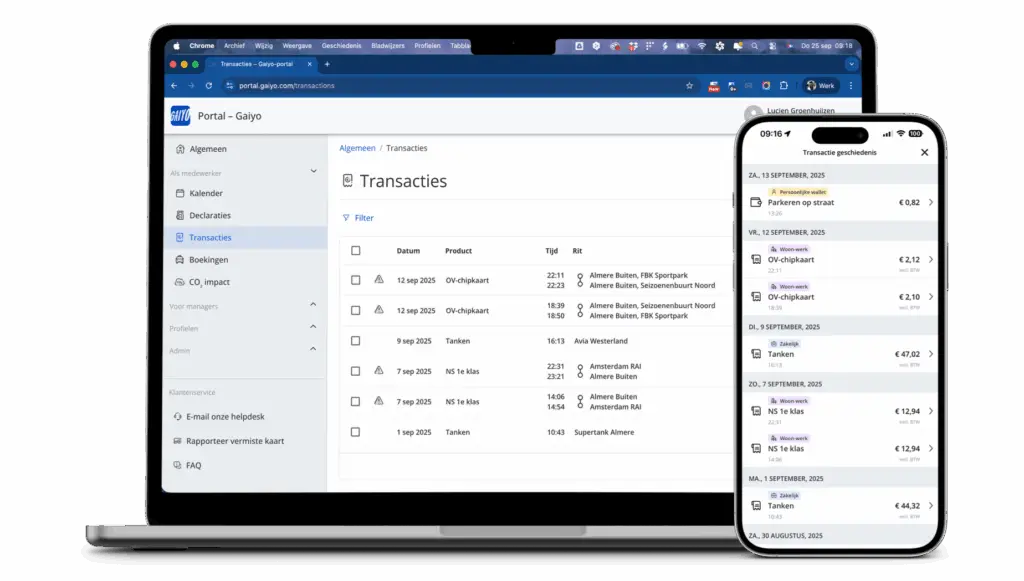The width and height of the screenshot is (1024, 581).
Task: Open Kalender in the sidebar
Action: point(199,193)
